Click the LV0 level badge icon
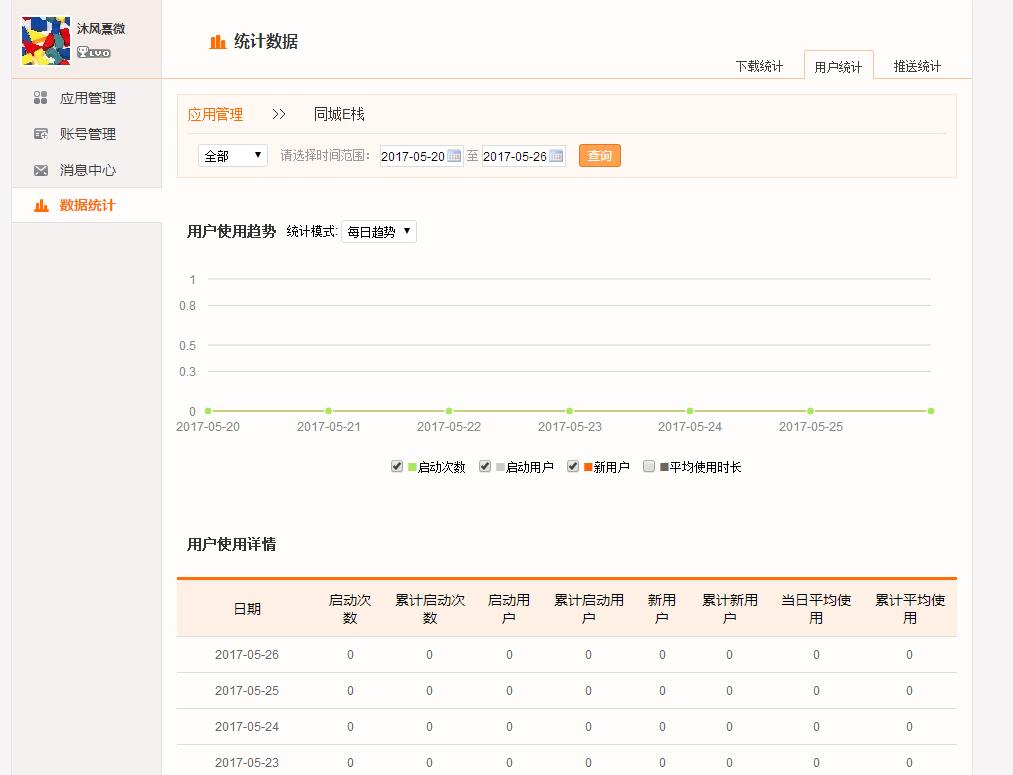 pos(93,53)
